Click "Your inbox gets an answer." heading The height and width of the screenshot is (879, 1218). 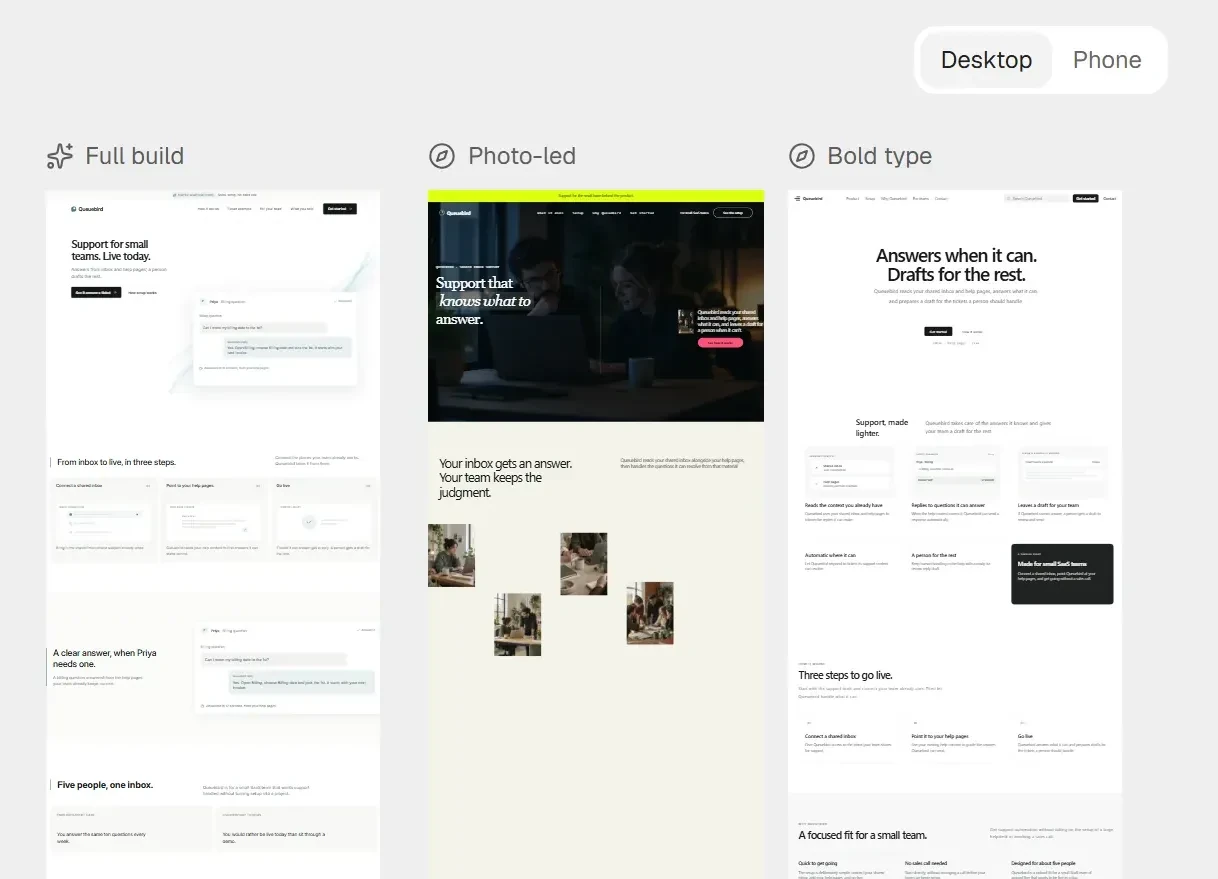(505, 464)
